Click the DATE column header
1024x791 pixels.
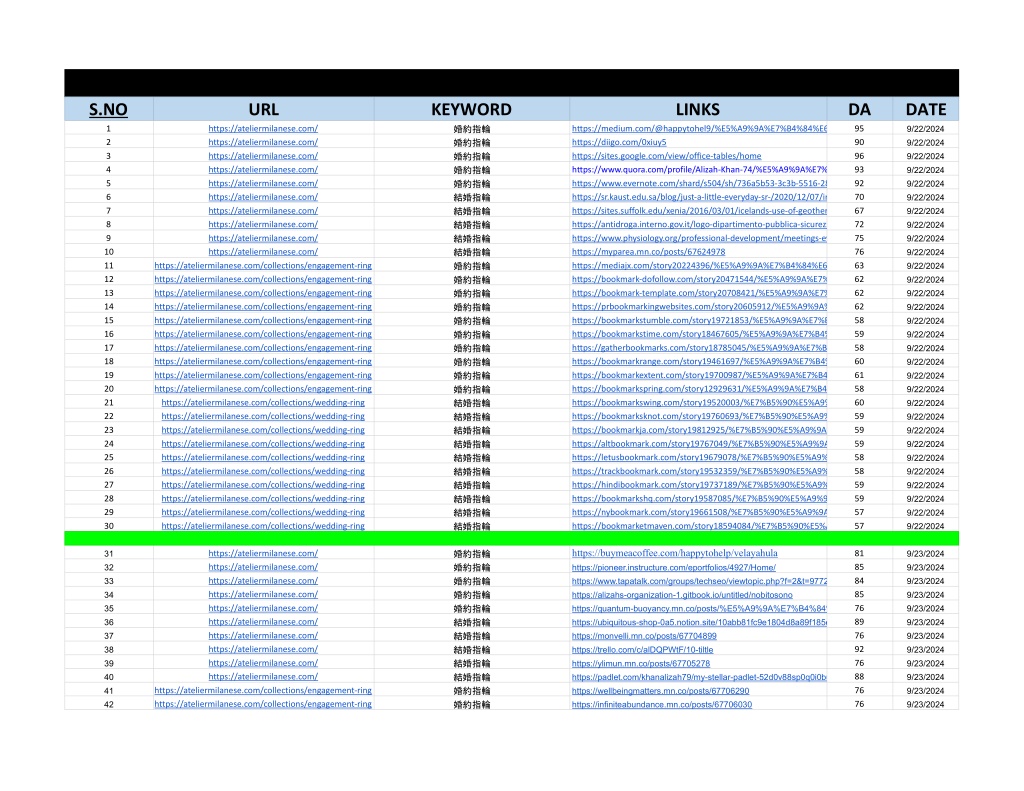[925, 109]
